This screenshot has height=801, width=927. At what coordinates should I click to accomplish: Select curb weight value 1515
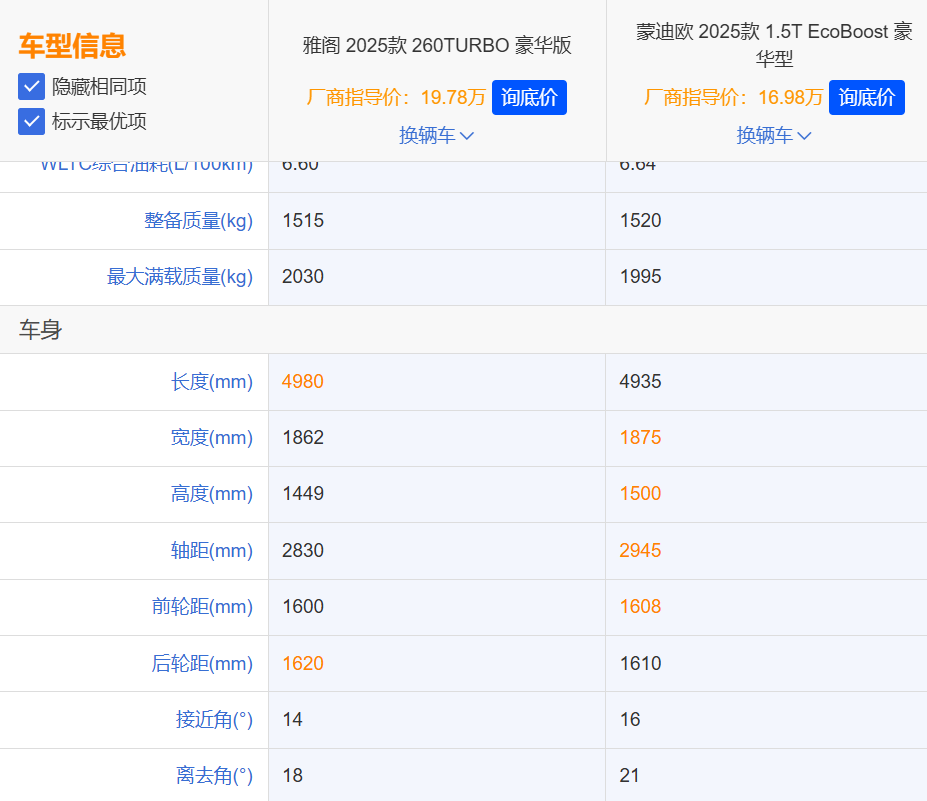coord(303,220)
